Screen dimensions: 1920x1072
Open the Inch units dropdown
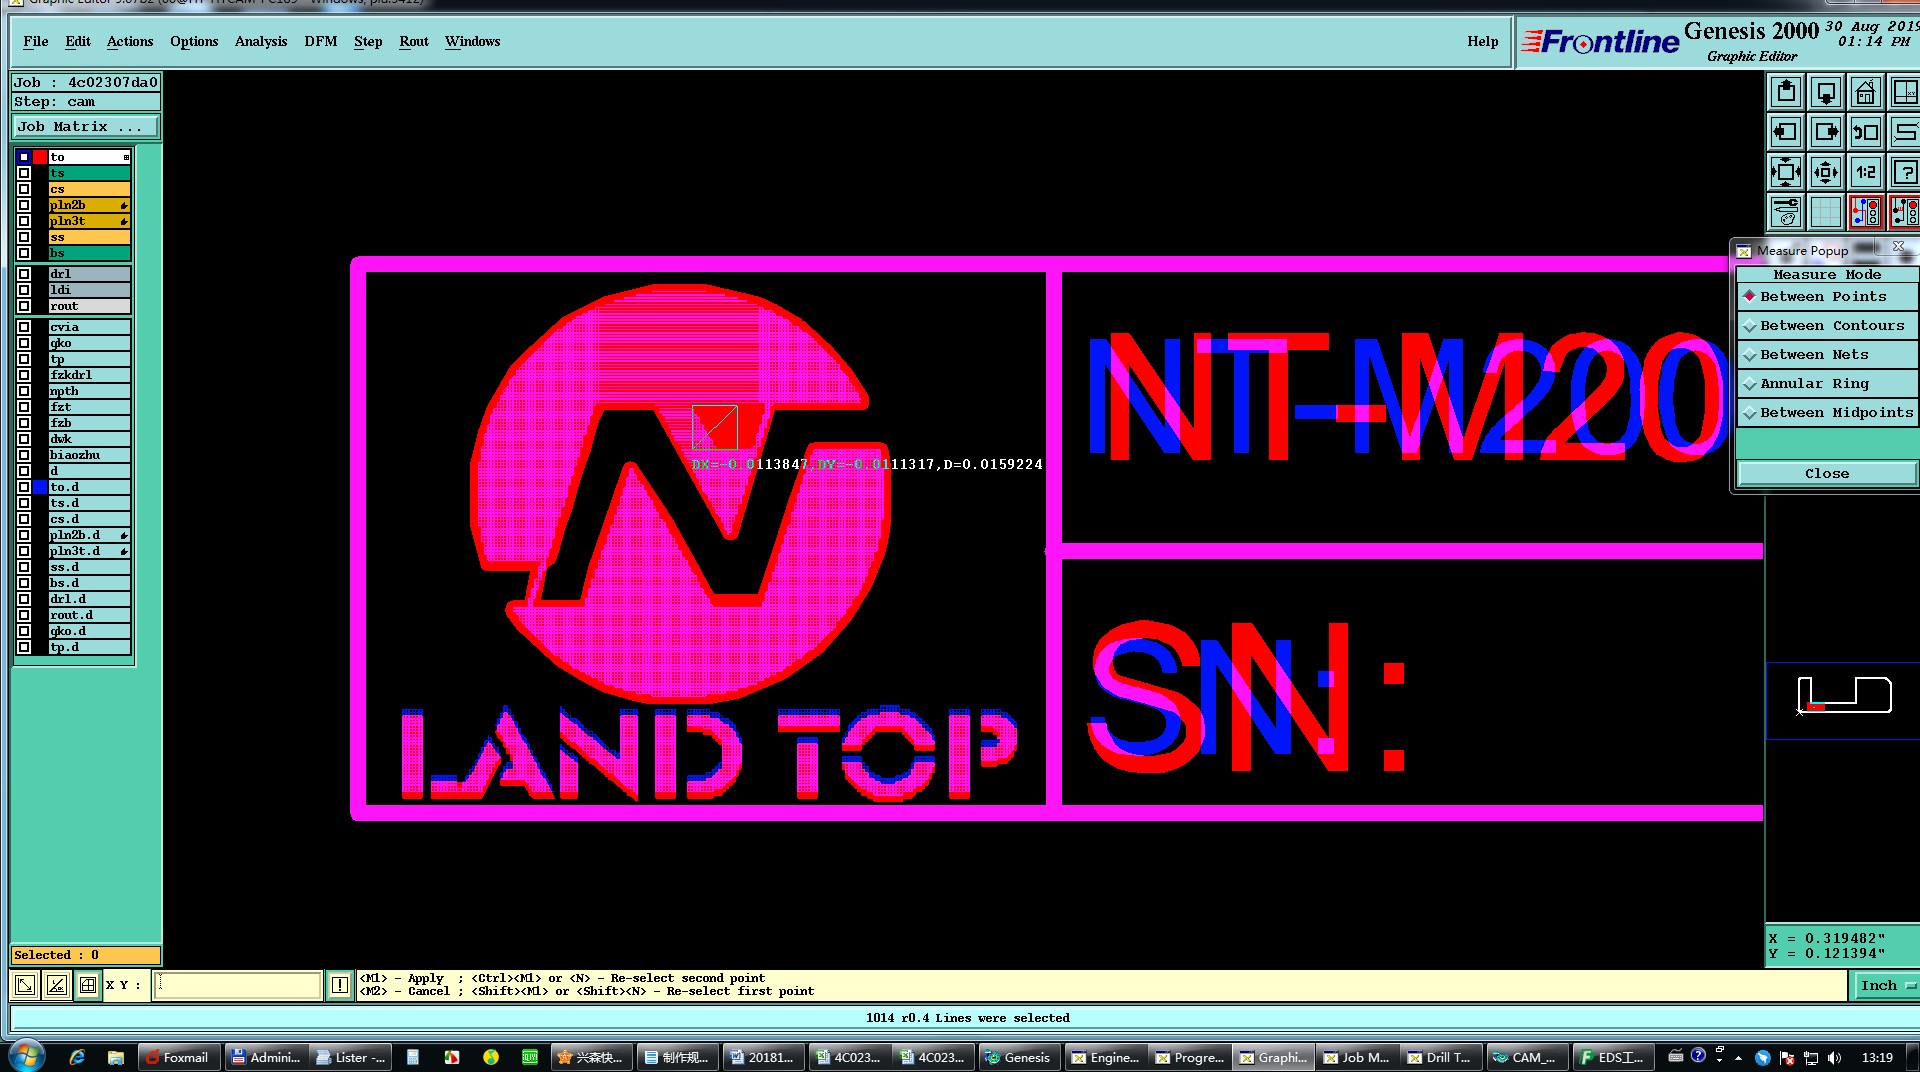tap(1886, 985)
